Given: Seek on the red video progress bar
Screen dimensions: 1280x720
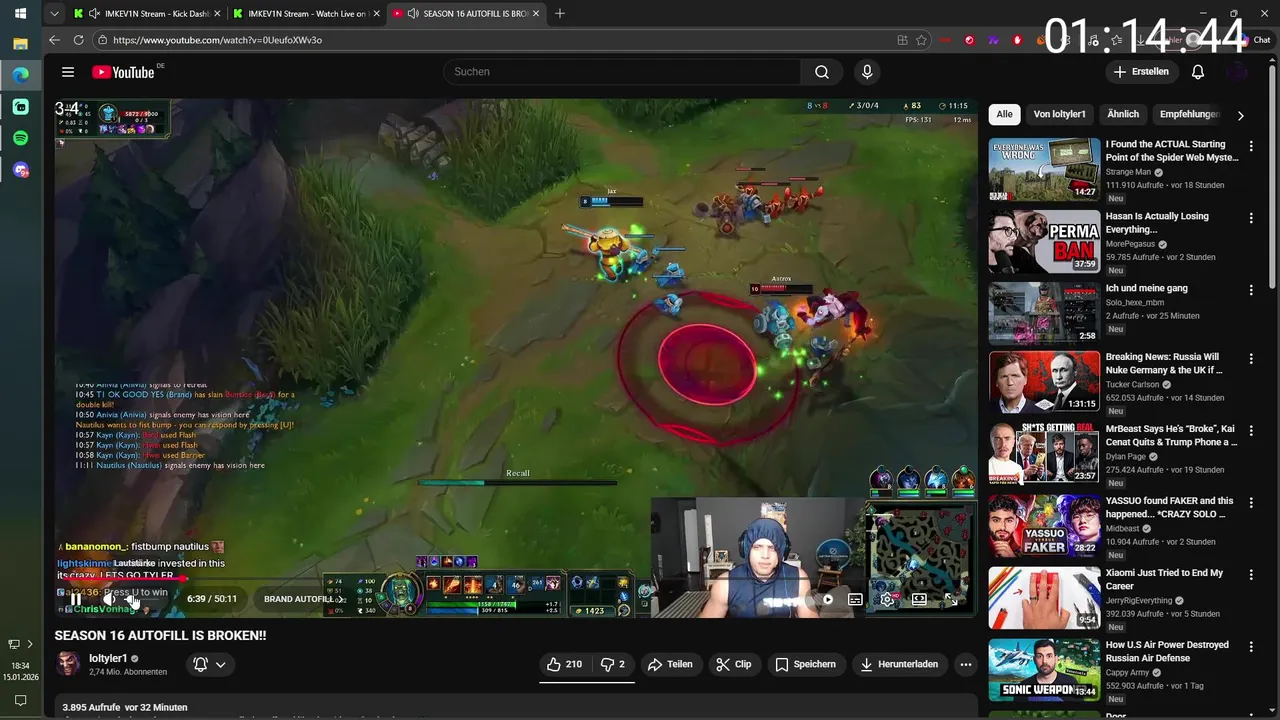Looking at the screenshot, I should 515,578.
